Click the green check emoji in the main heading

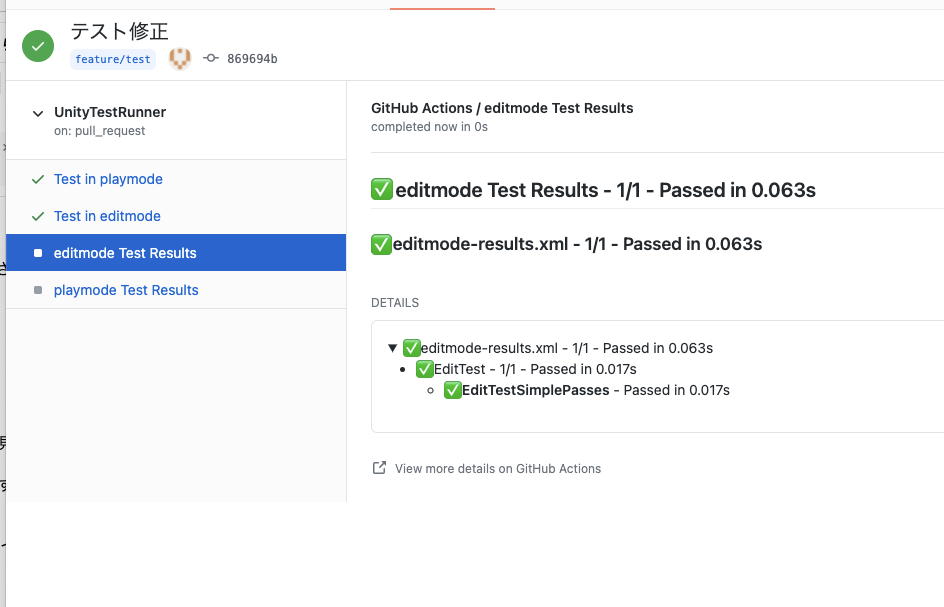click(382, 189)
